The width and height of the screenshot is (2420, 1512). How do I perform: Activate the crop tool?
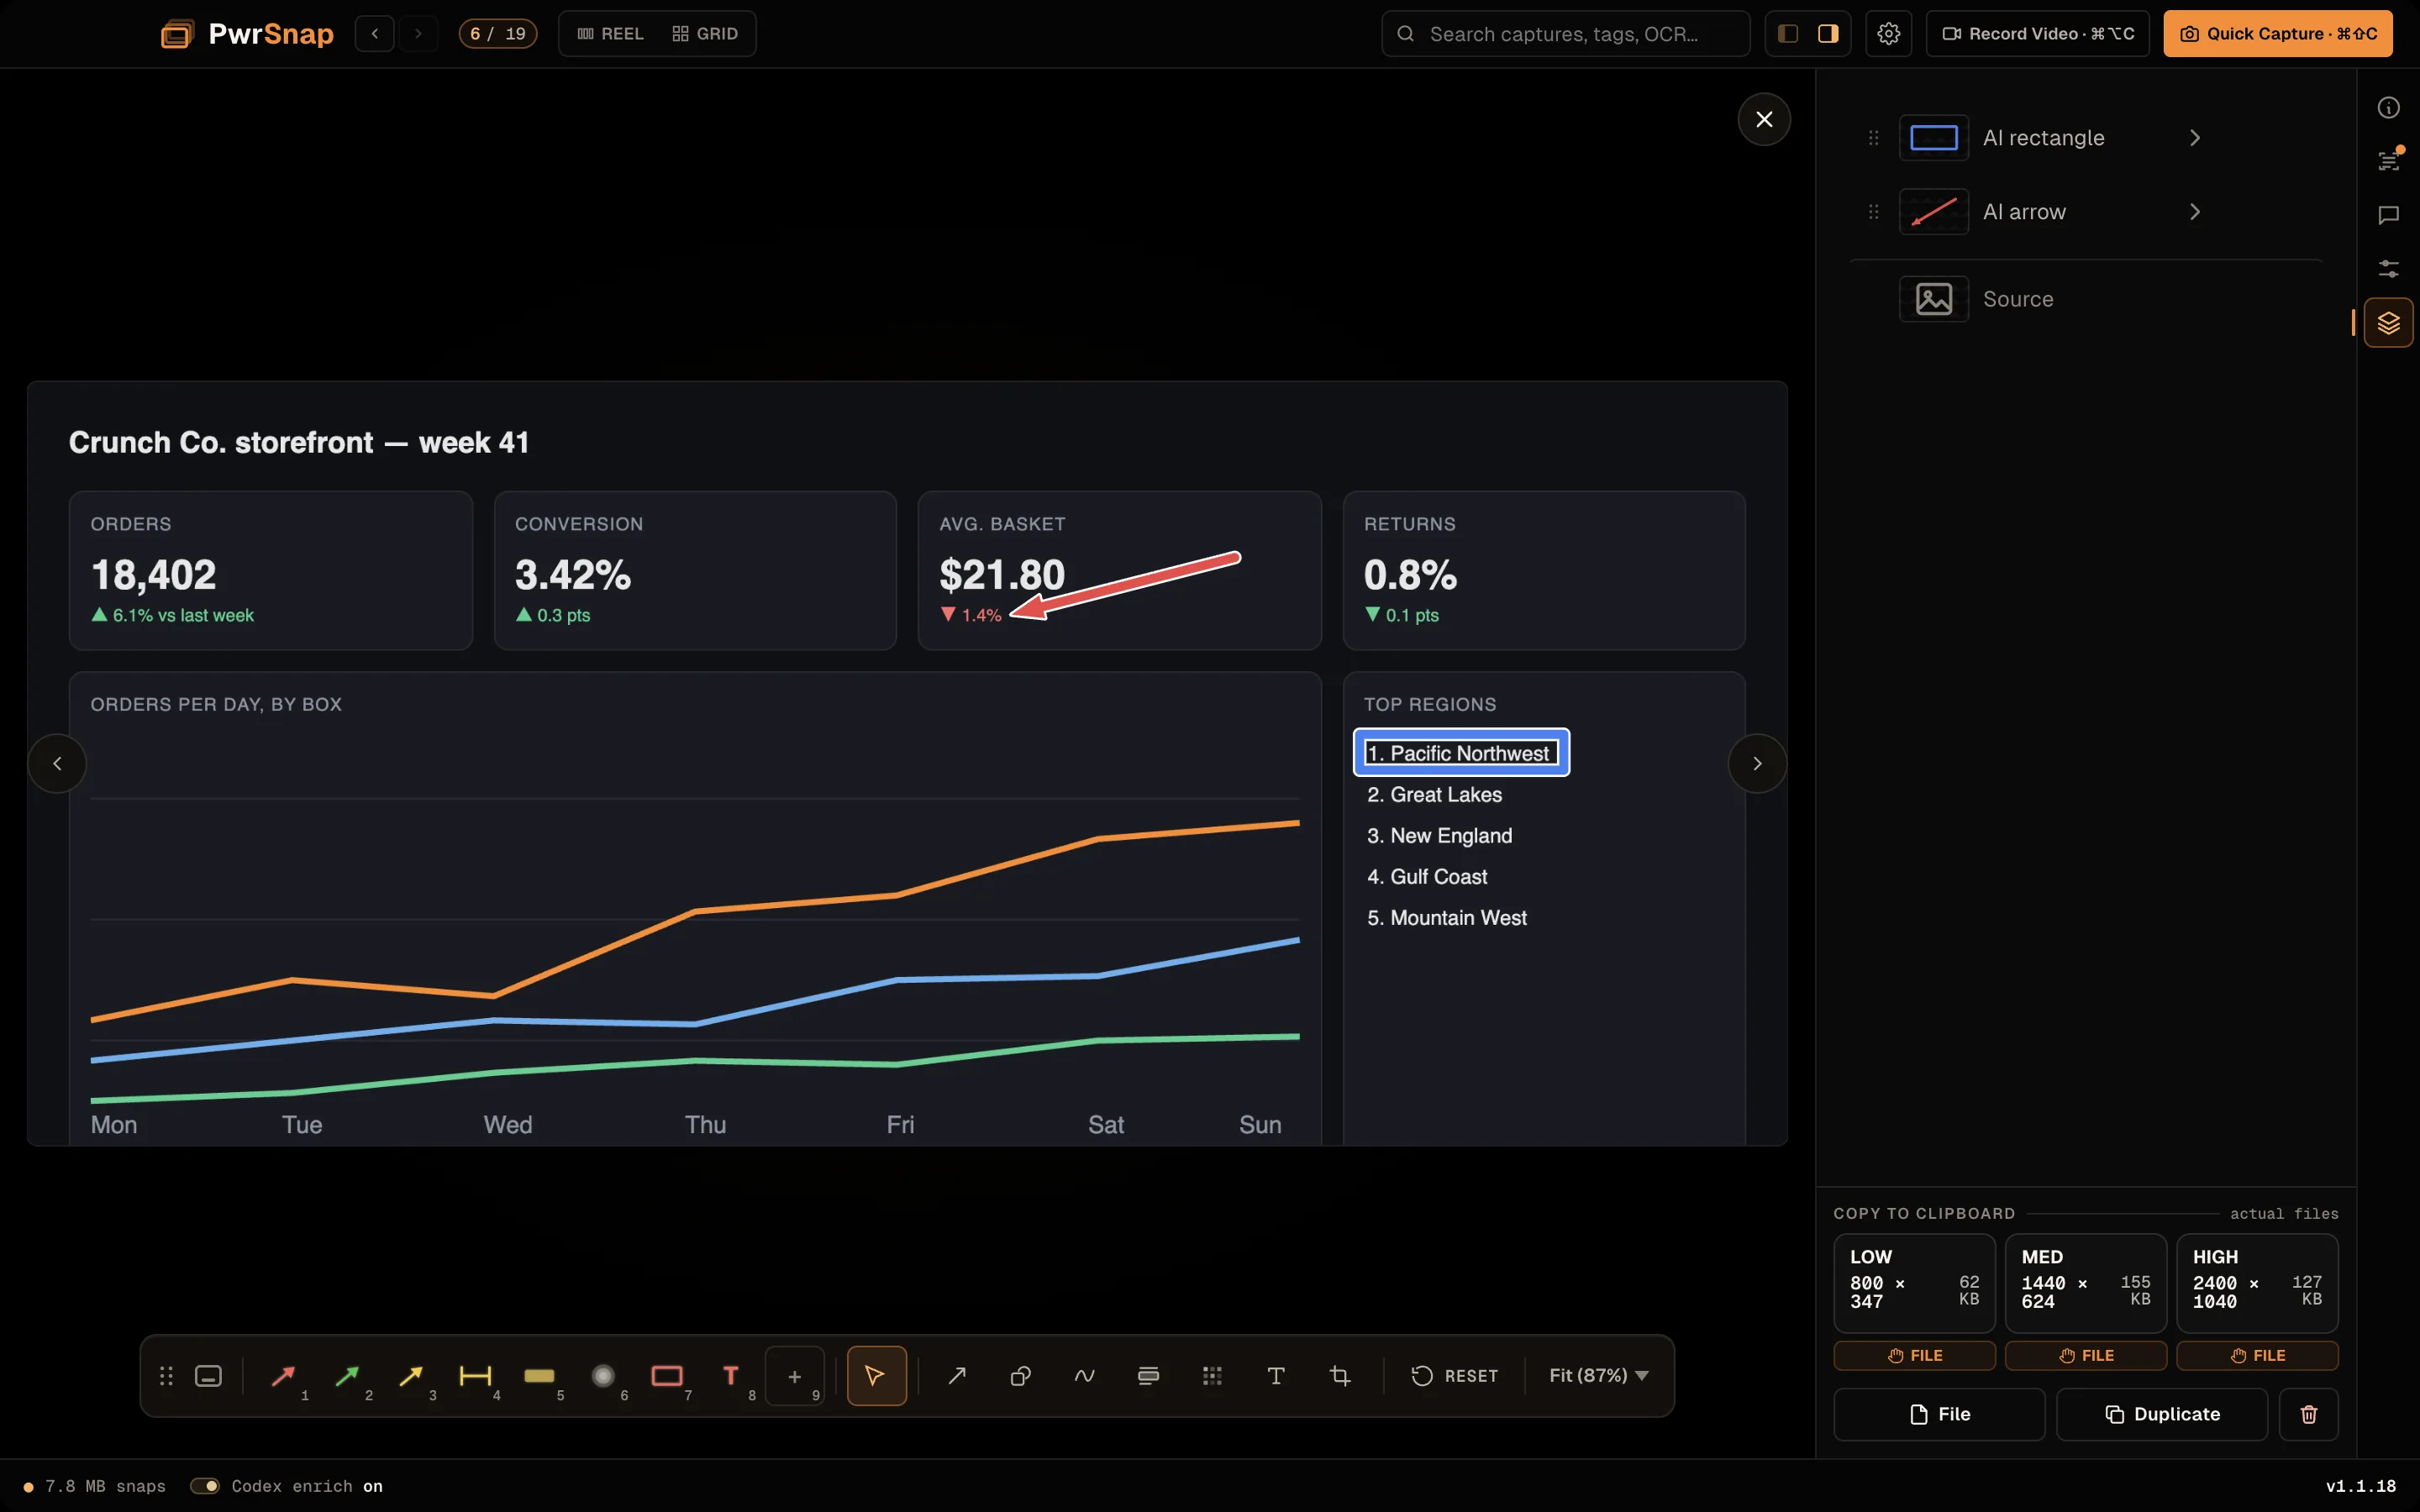click(1341, 1376)
